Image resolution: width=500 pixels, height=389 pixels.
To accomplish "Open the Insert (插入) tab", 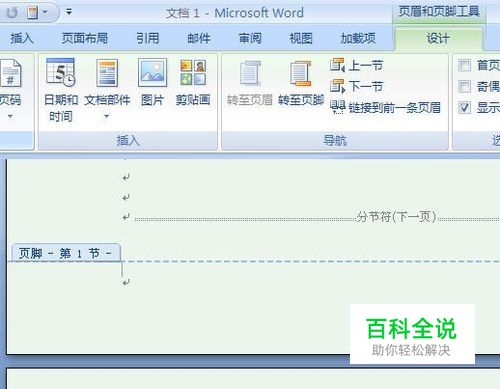I will coord(21,38).
